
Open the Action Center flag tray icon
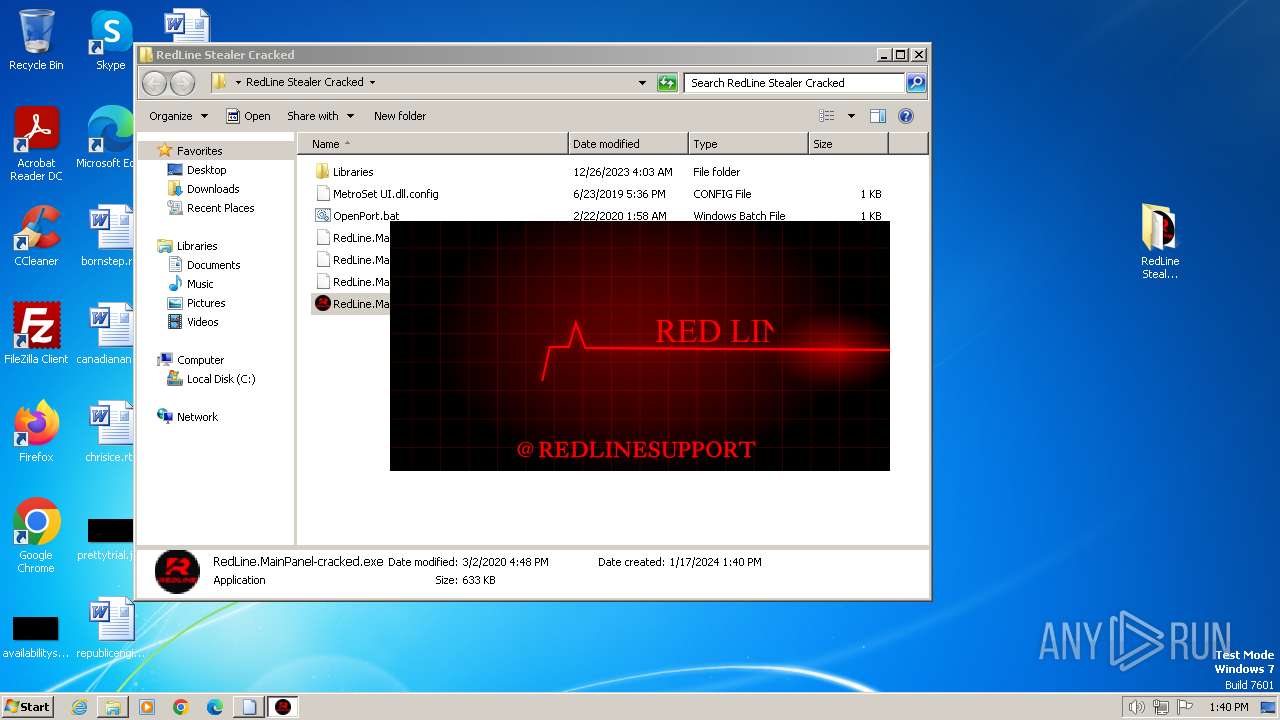[x=1186, y=707]
